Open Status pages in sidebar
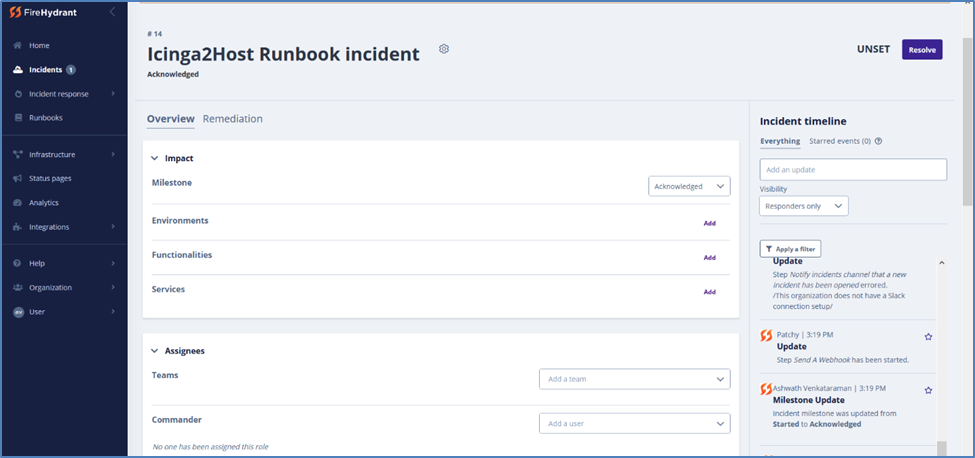This screenshot has height=458, width=975. [50, 179]
